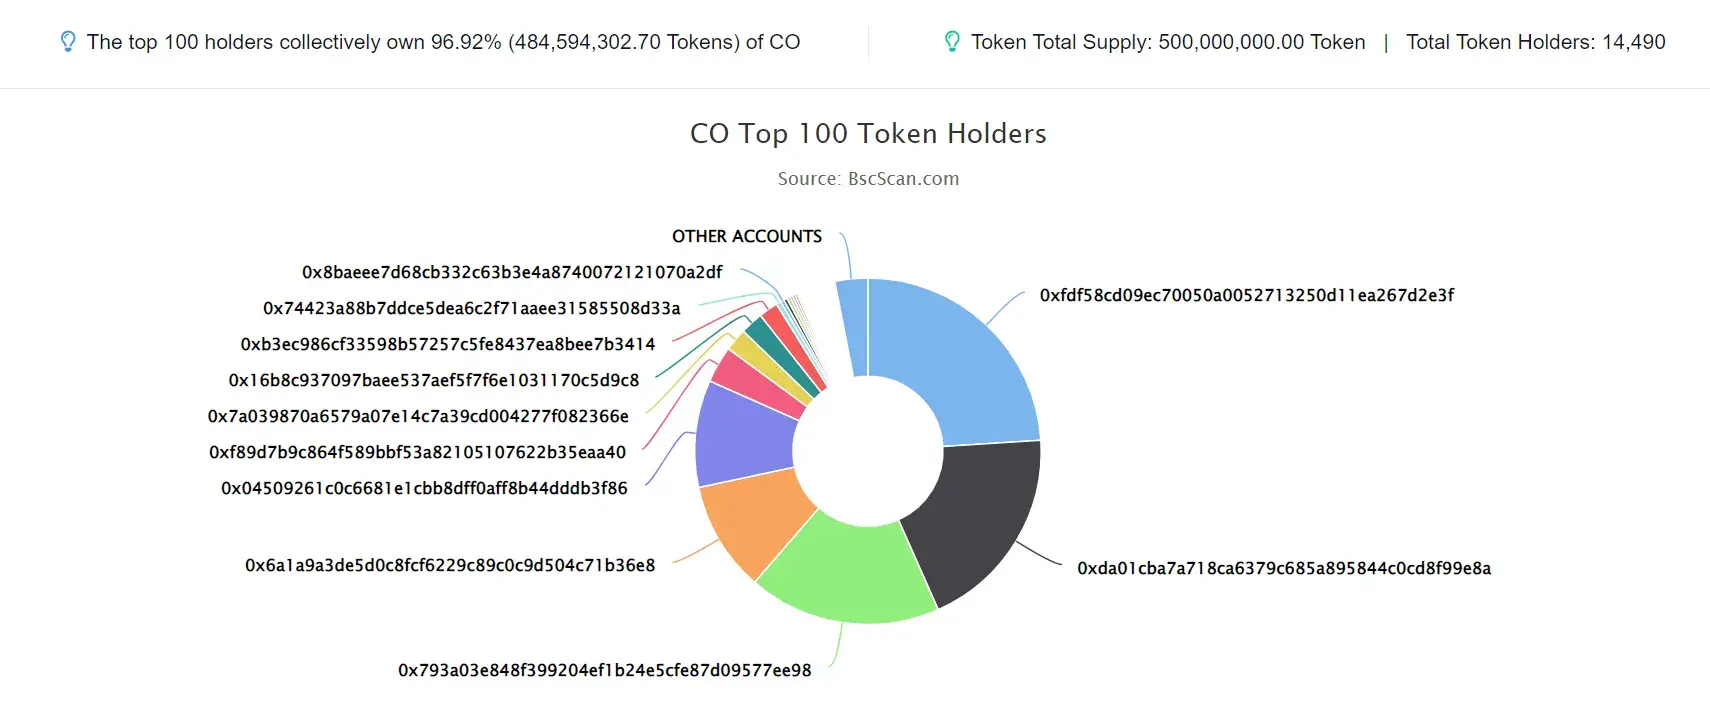
Task: Select the purple 0x04509261 pie slice
Action: pos(743,436)
